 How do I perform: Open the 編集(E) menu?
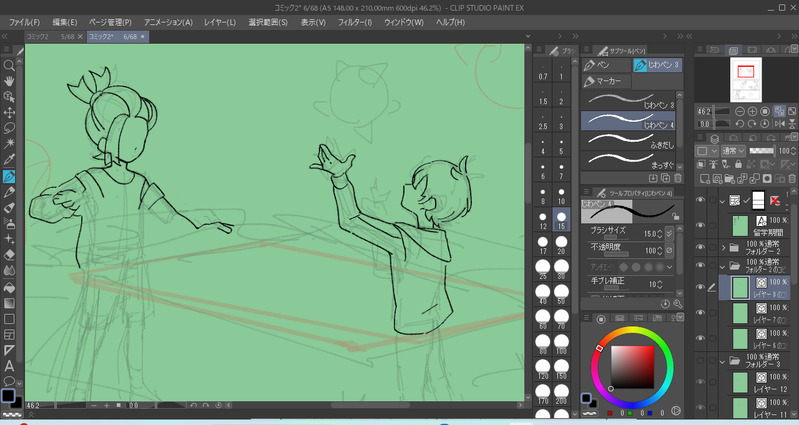[x=64, y=22]
